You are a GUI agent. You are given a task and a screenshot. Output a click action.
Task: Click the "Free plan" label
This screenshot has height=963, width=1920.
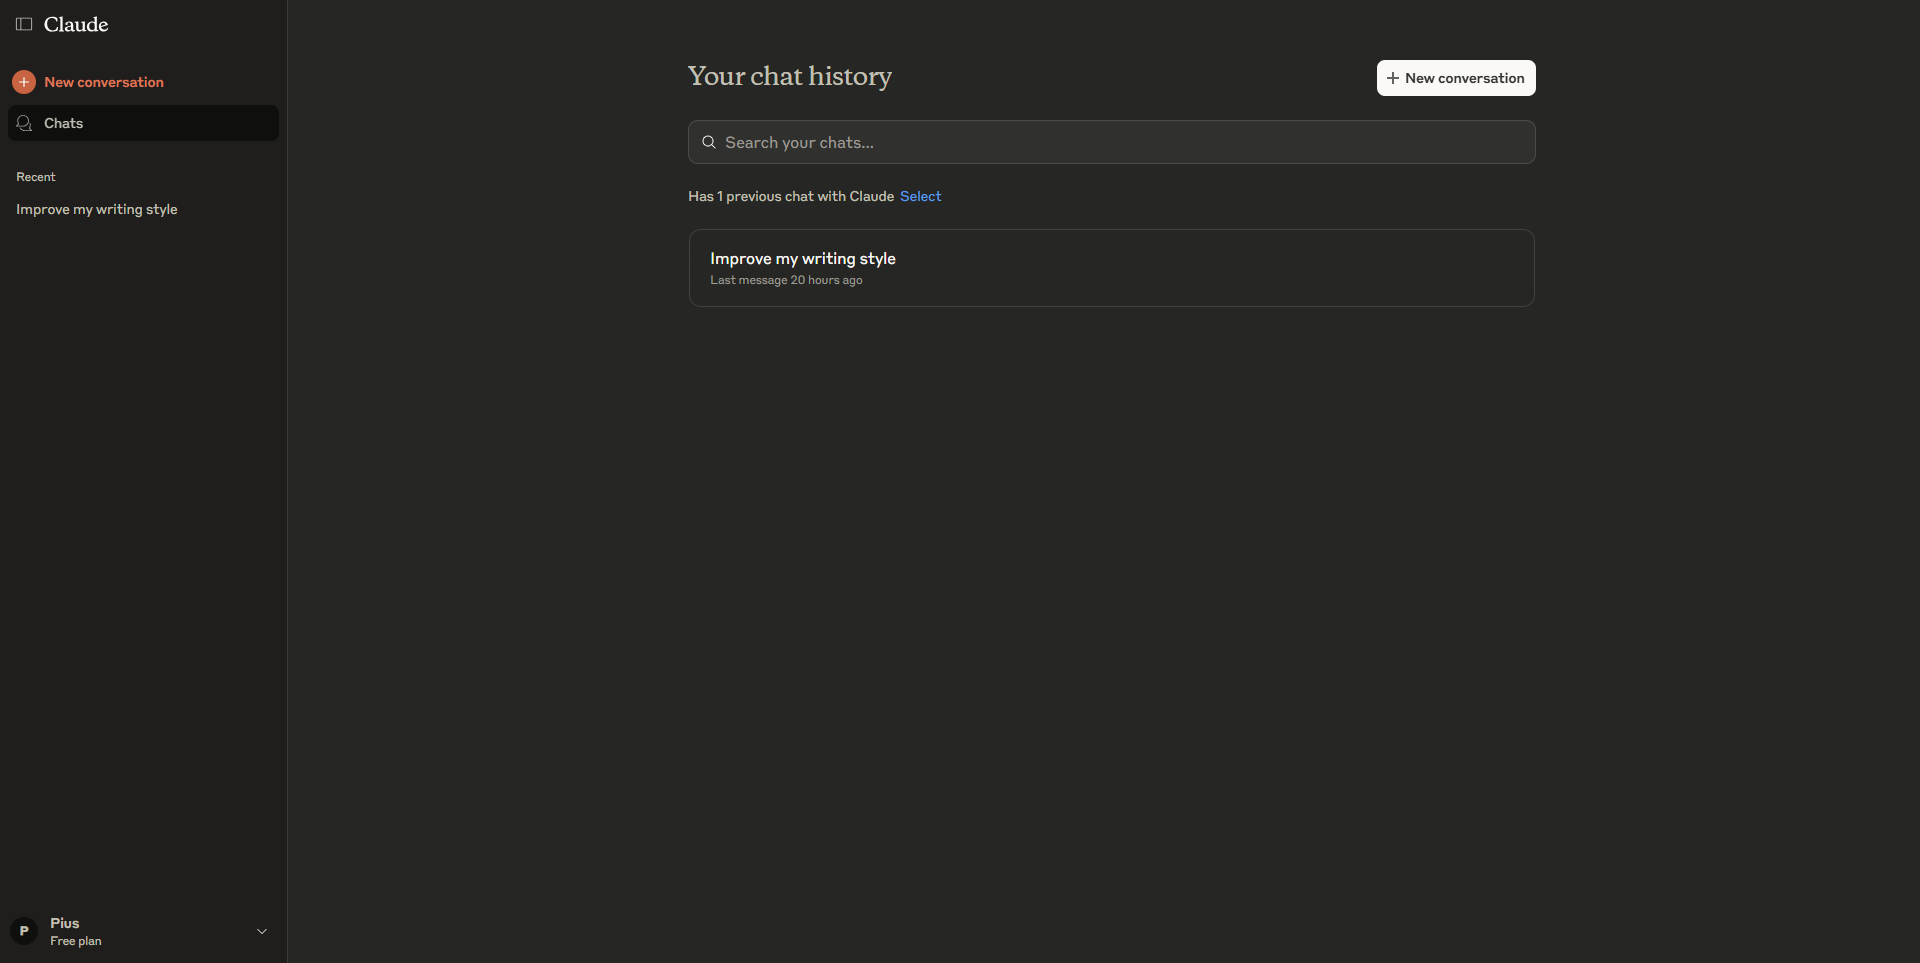[76, 941]
